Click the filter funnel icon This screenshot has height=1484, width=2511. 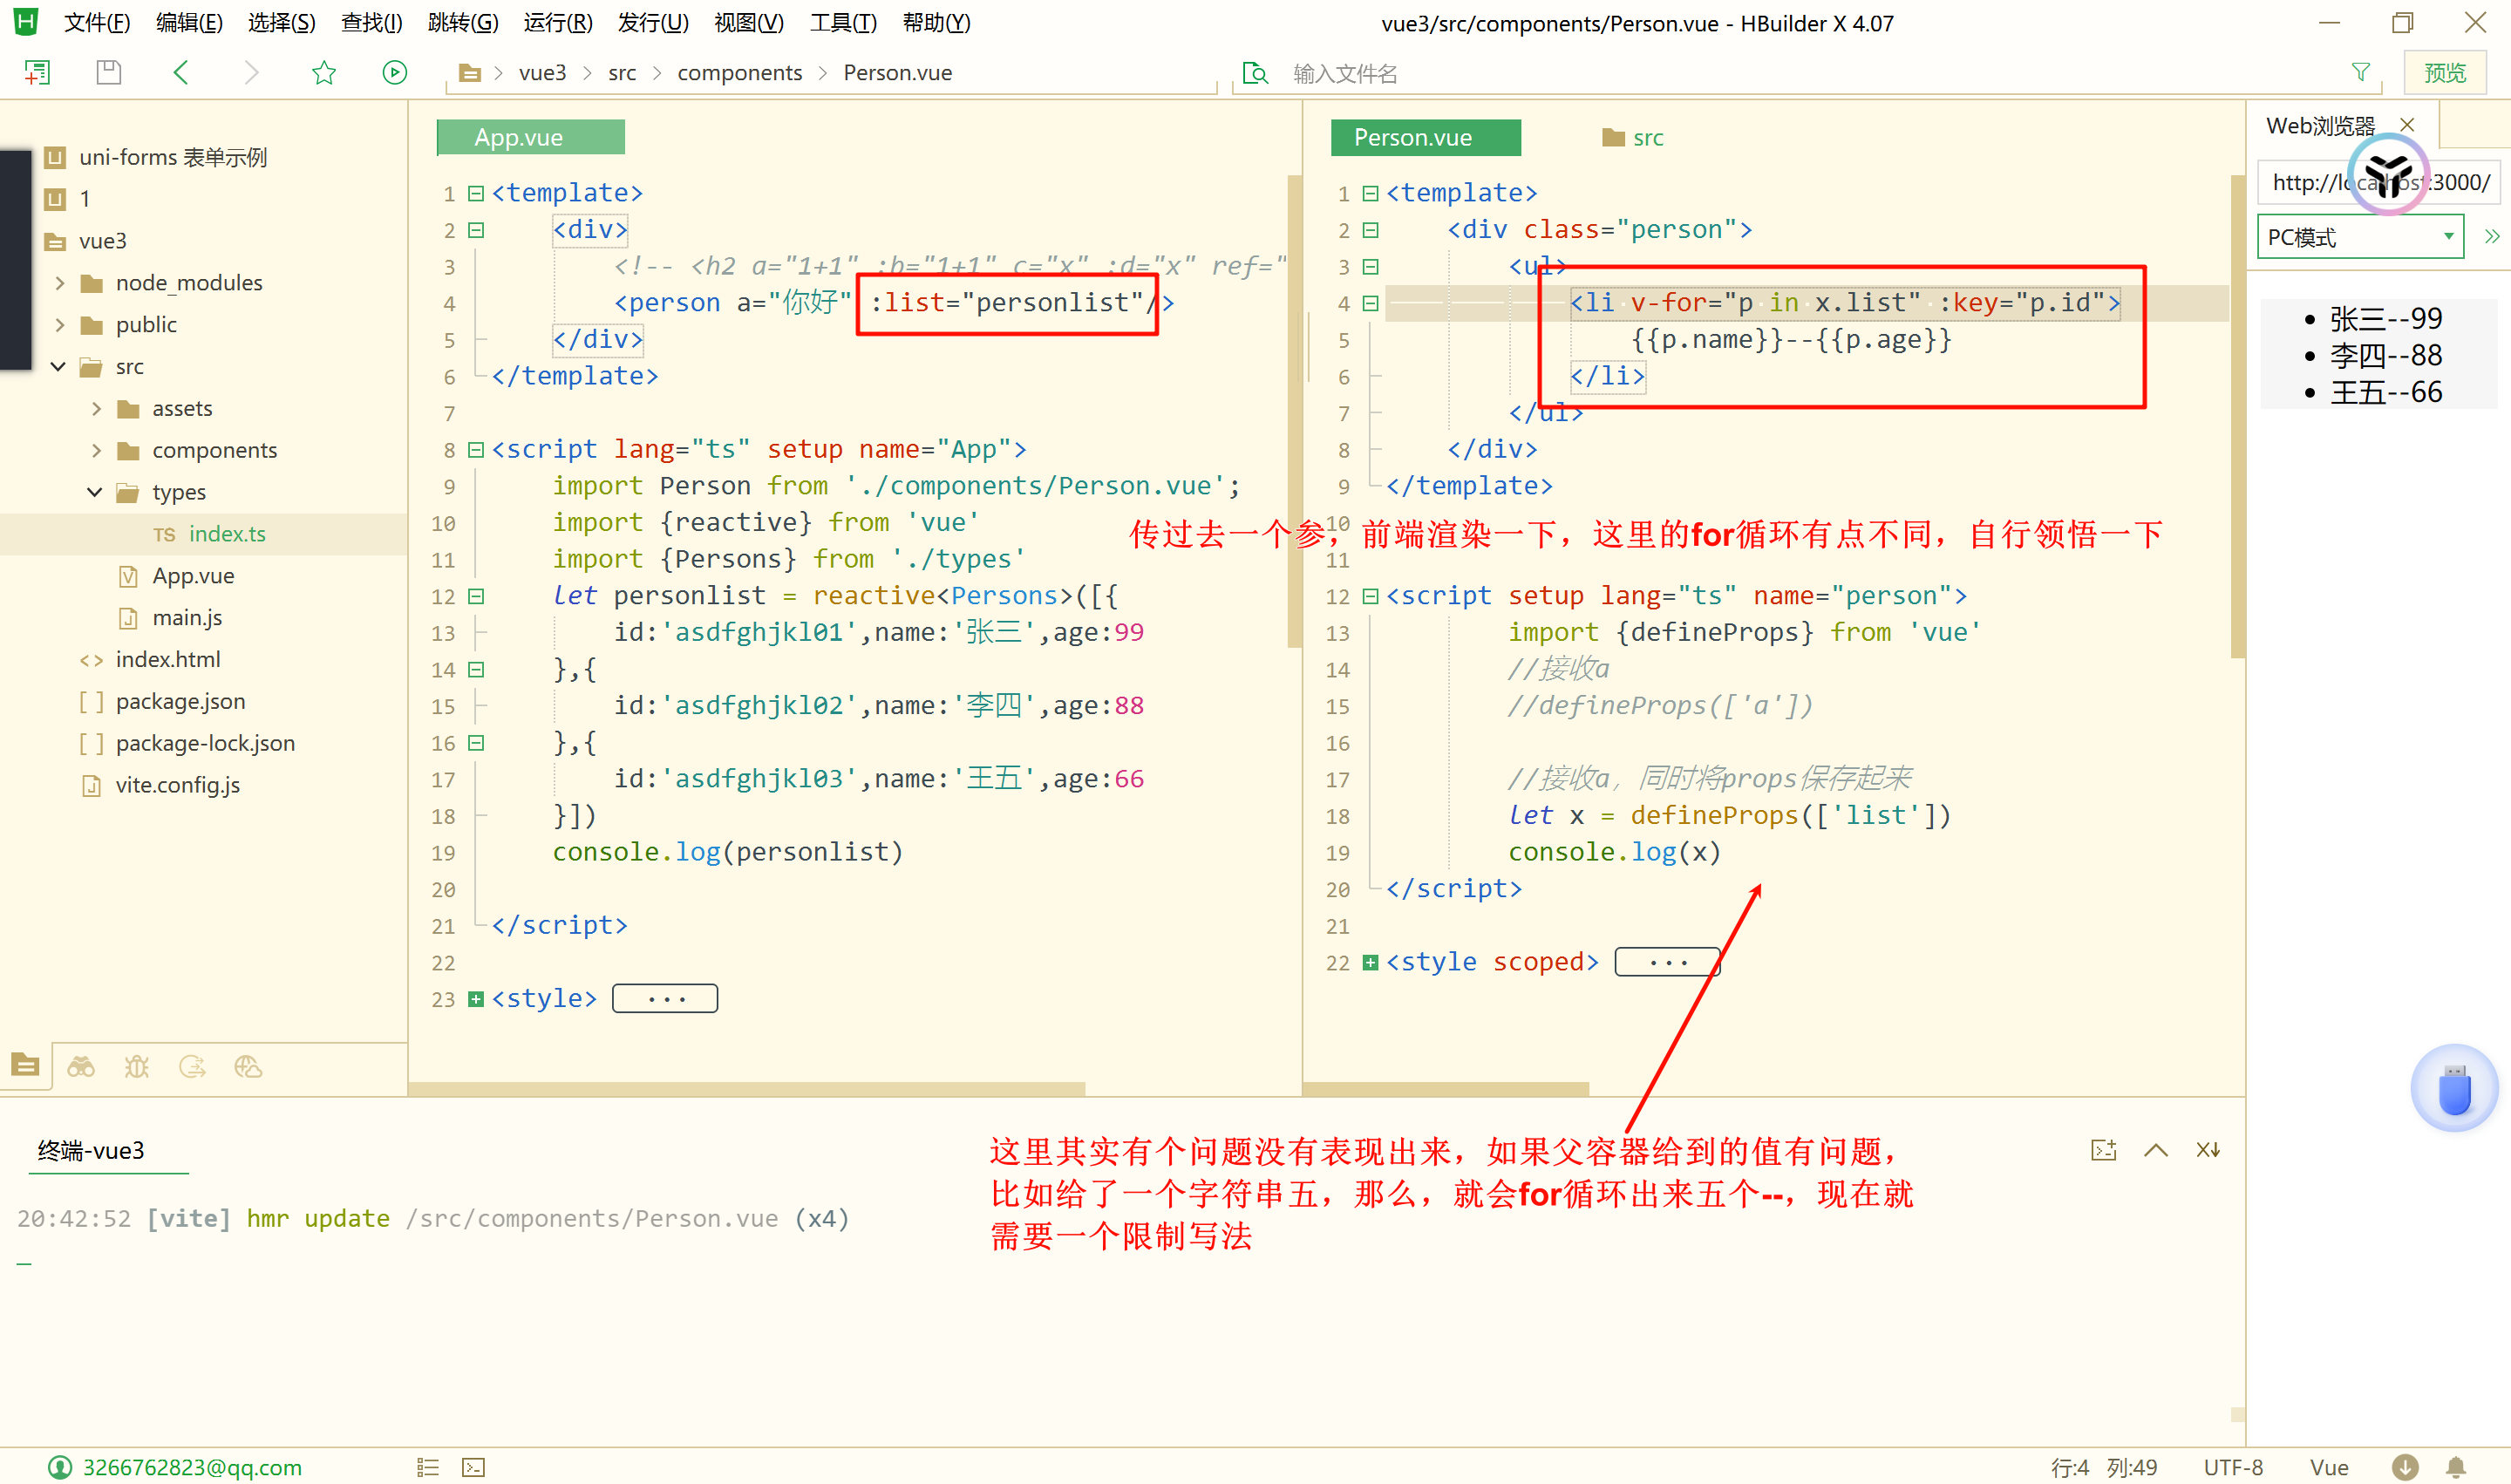[x=2360, y=73]
